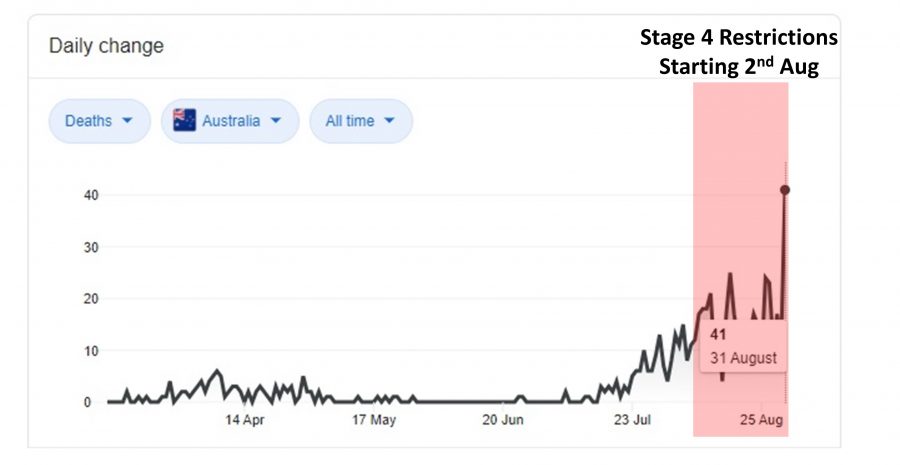Click the 17 May axis label
Screen dimensions: 900x465
[374, 420]
